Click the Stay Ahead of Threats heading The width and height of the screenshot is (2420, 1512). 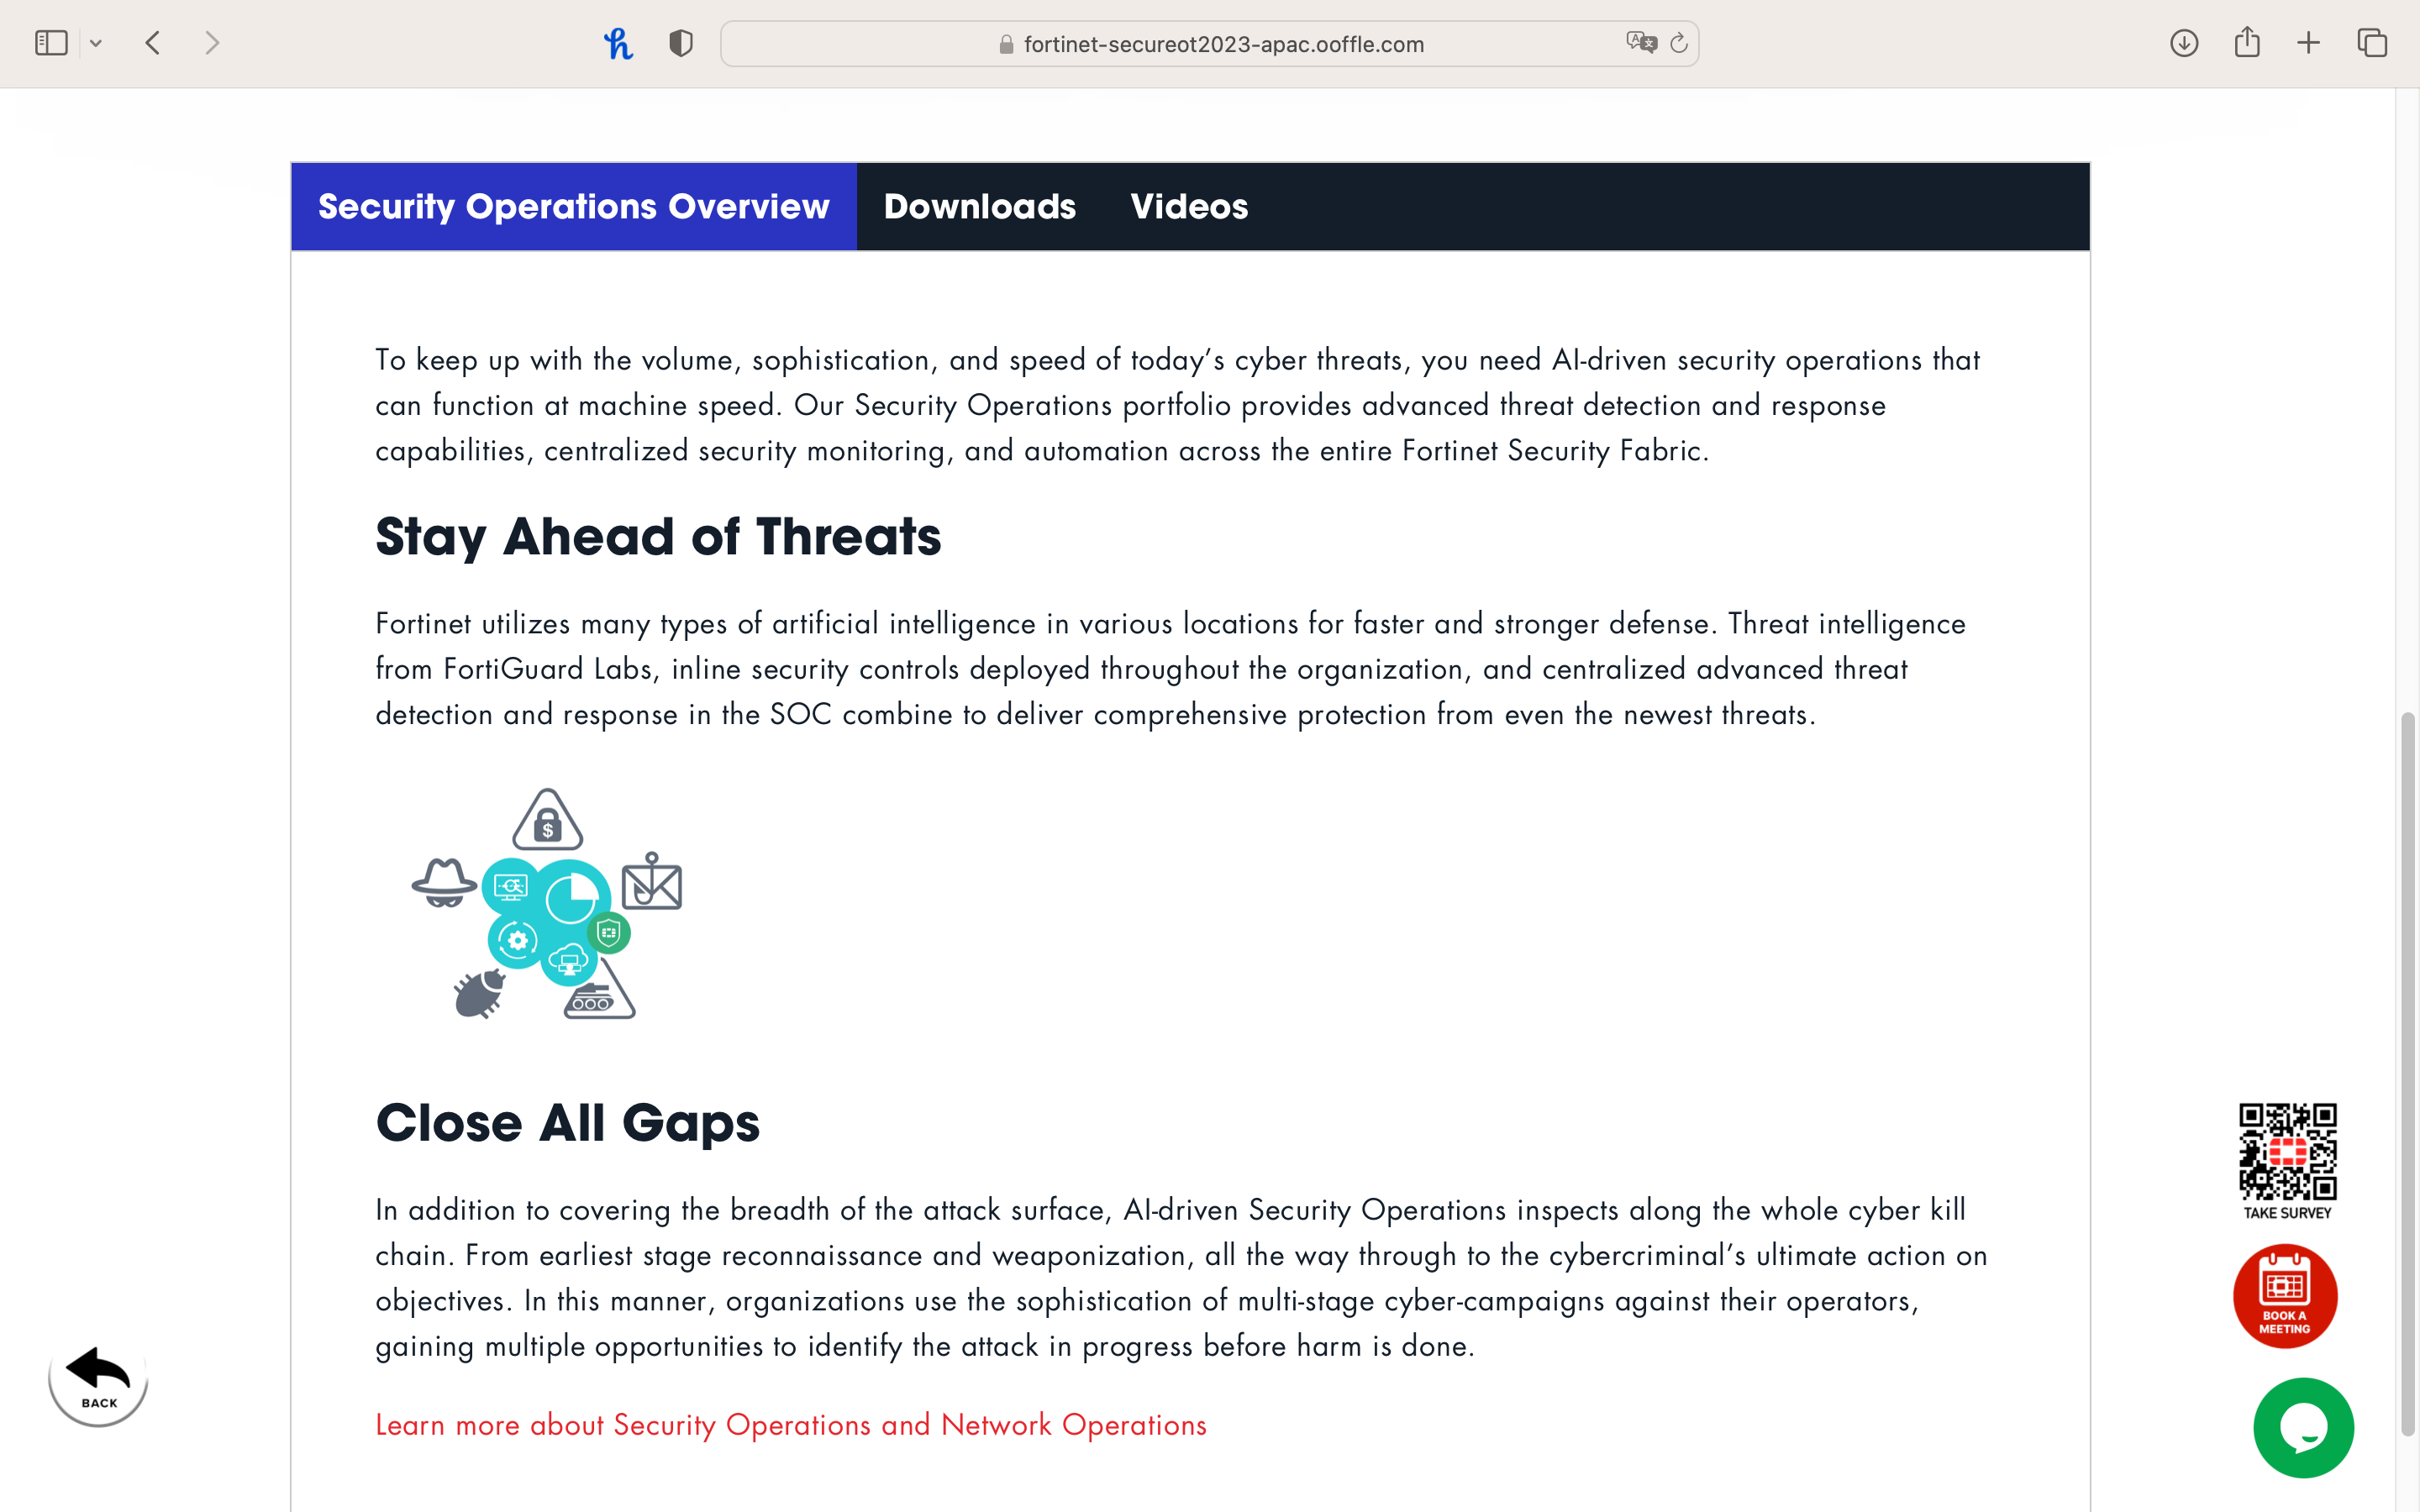658,537
